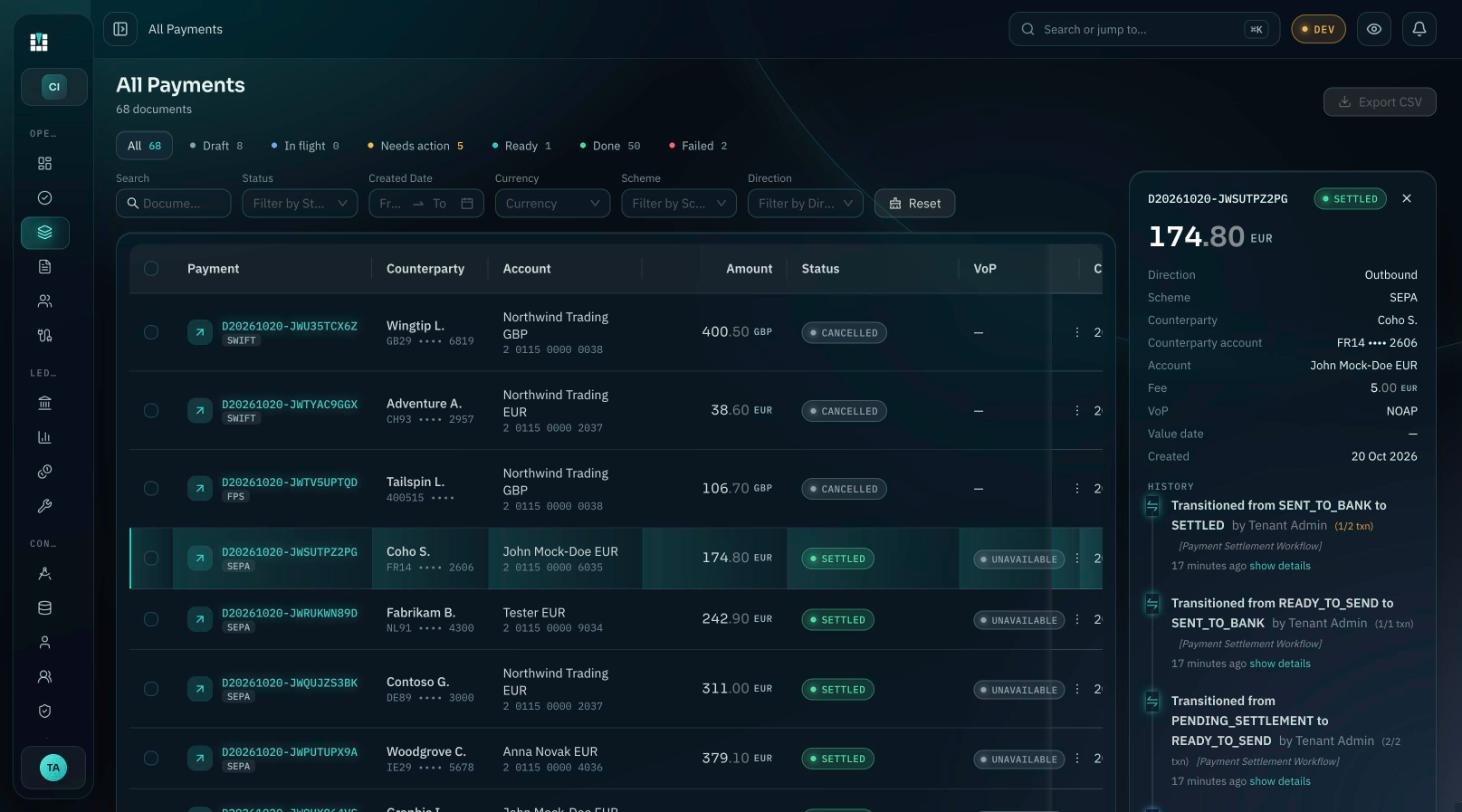1462x812 pixels.
Task: Click outbound arrow icon on Fabrikam B. row
Action: [x=200, y=619]
